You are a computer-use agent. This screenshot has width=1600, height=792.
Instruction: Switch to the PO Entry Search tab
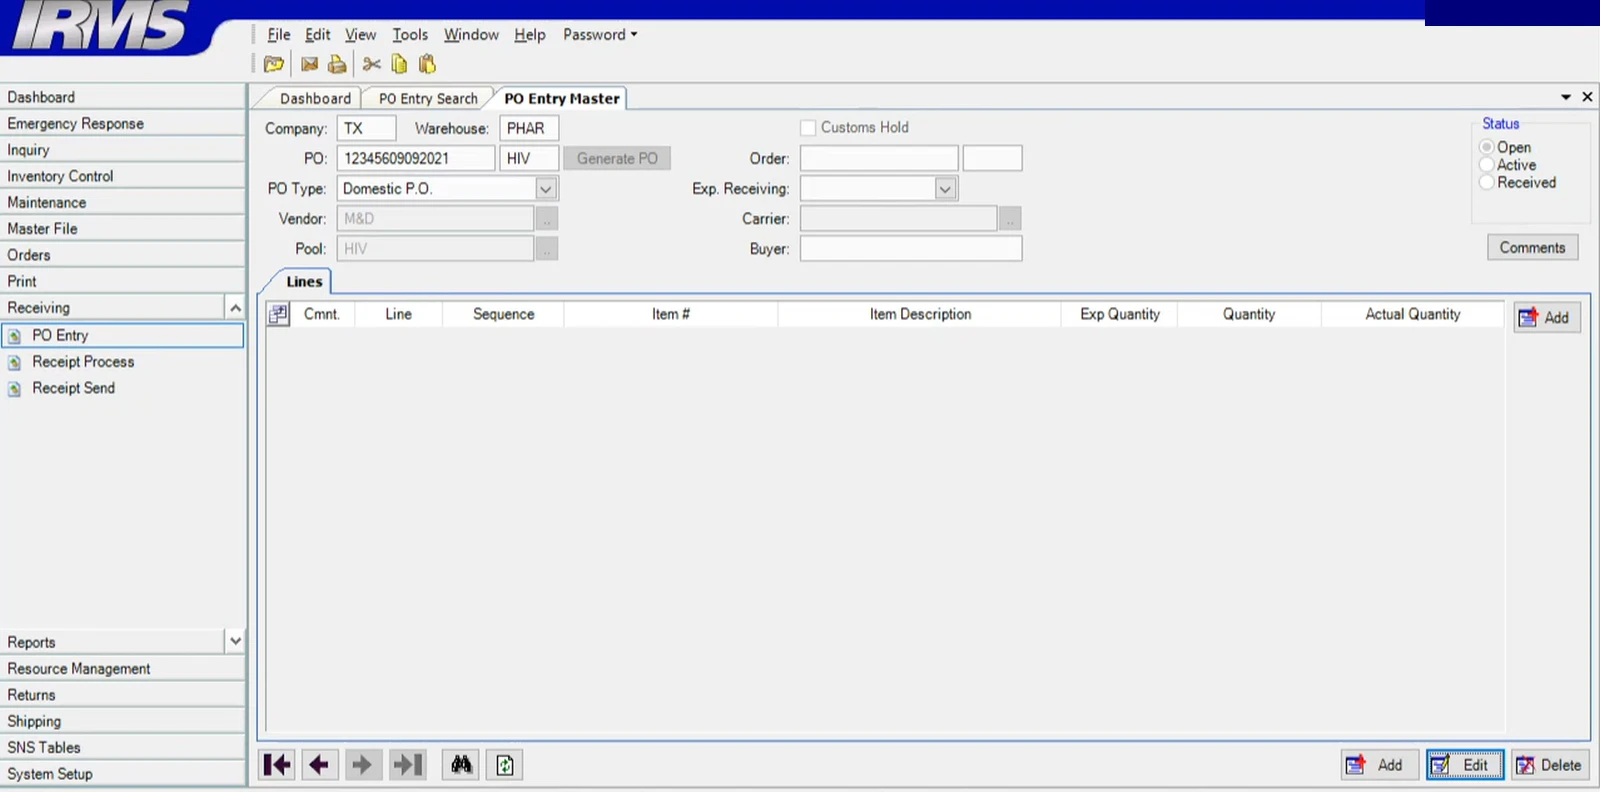point(428,99)
